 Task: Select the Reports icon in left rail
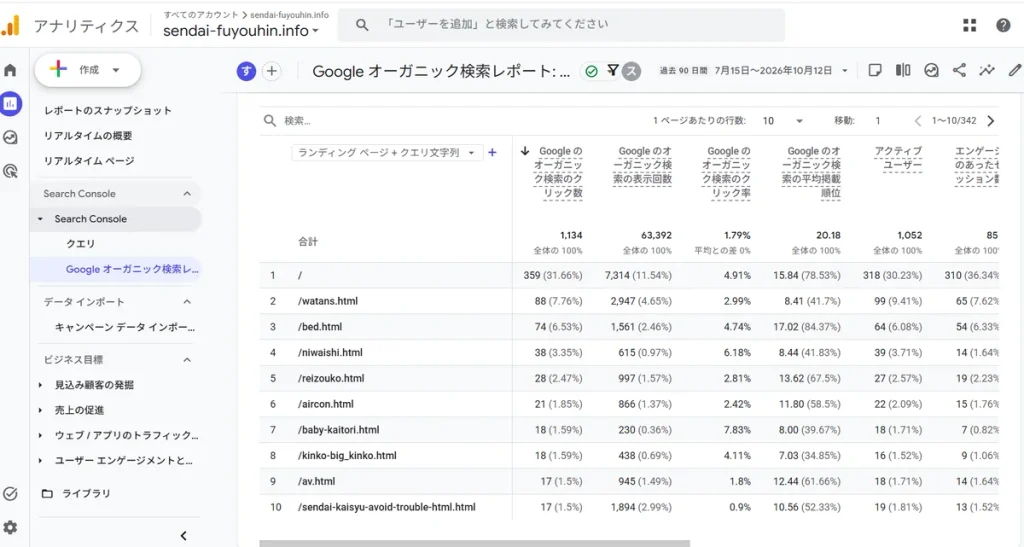(x=10, y=104)
